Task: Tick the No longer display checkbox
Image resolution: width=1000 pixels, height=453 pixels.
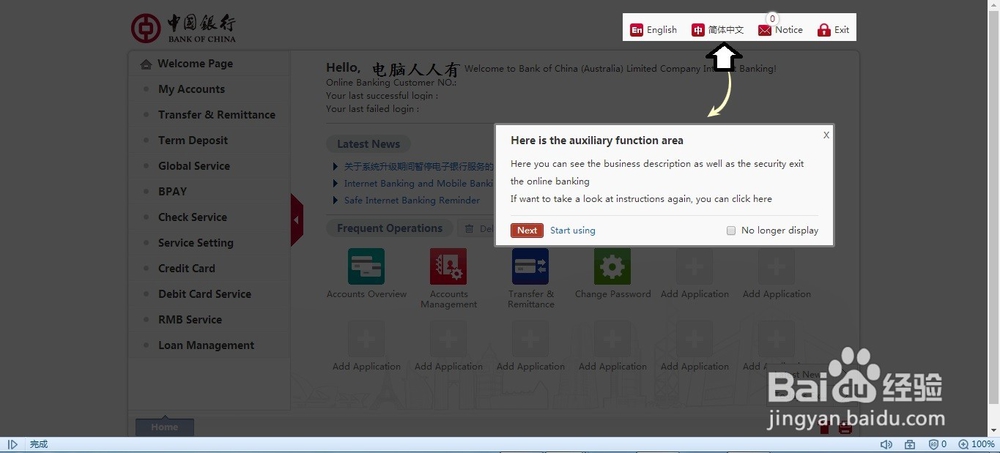Action: (732, 230)
